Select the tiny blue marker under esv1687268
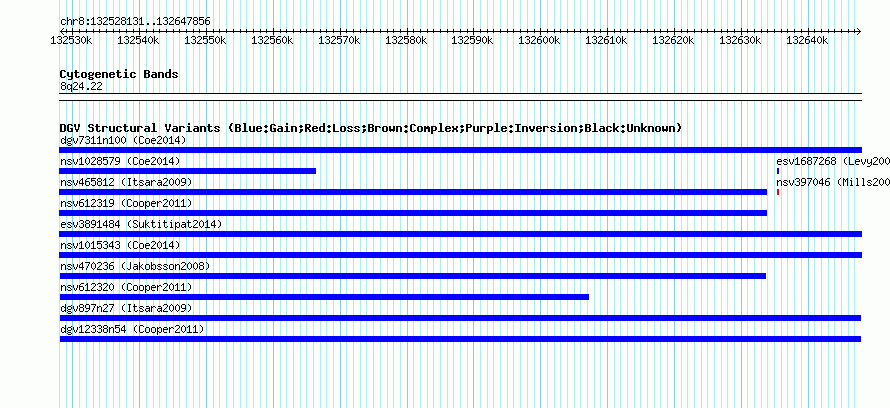890x408 pixels. point(778,171)
